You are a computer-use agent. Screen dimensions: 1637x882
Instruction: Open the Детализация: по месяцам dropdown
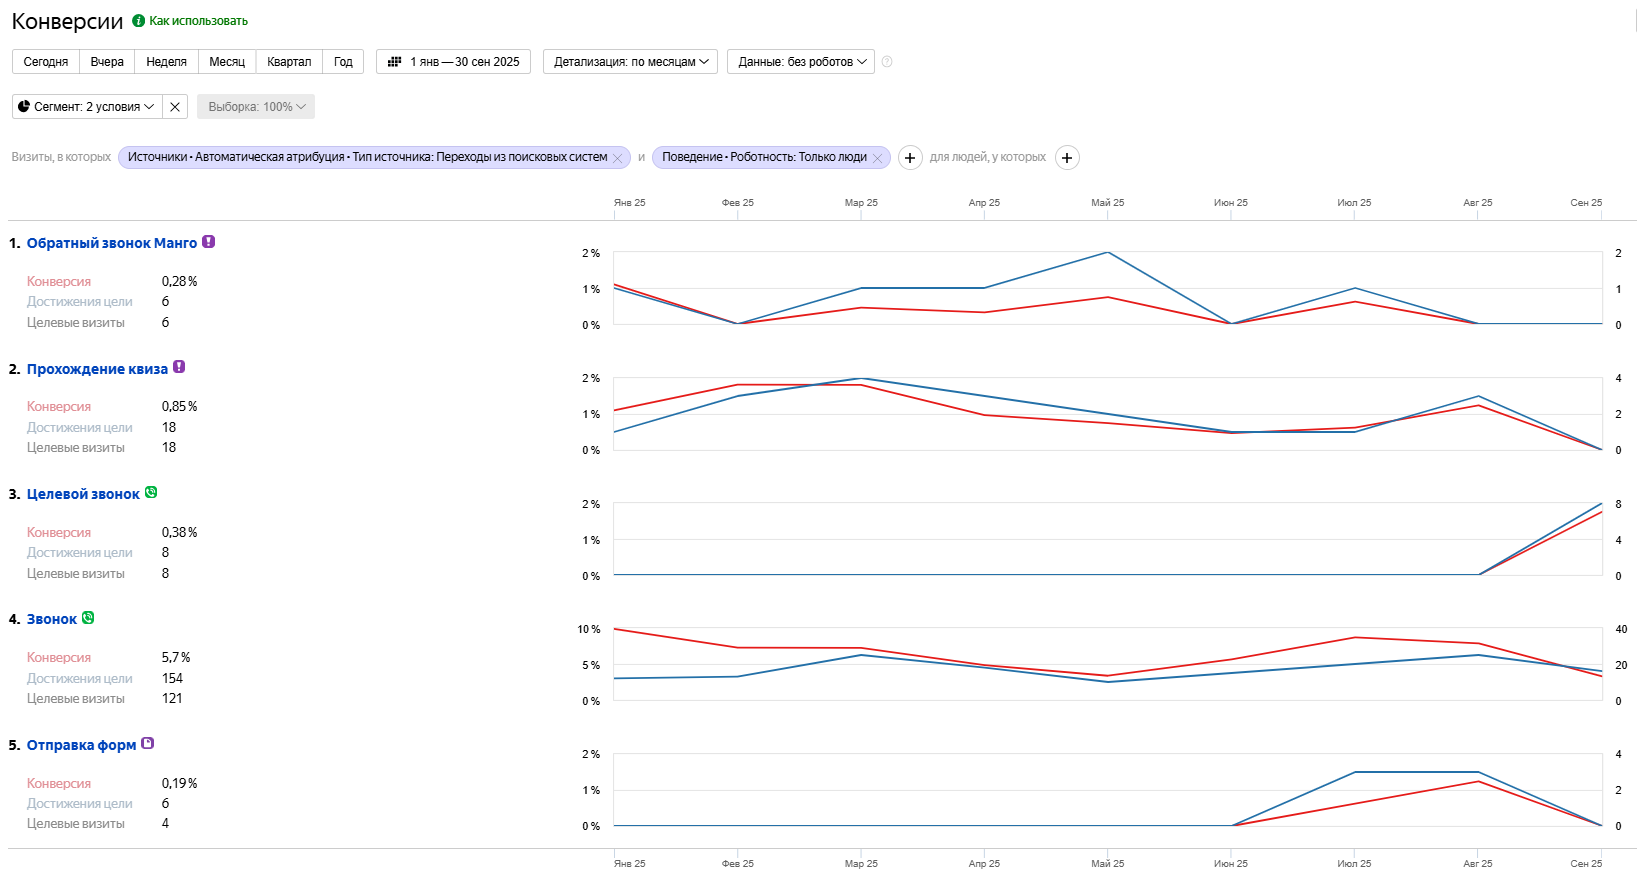tap(630, 62)
